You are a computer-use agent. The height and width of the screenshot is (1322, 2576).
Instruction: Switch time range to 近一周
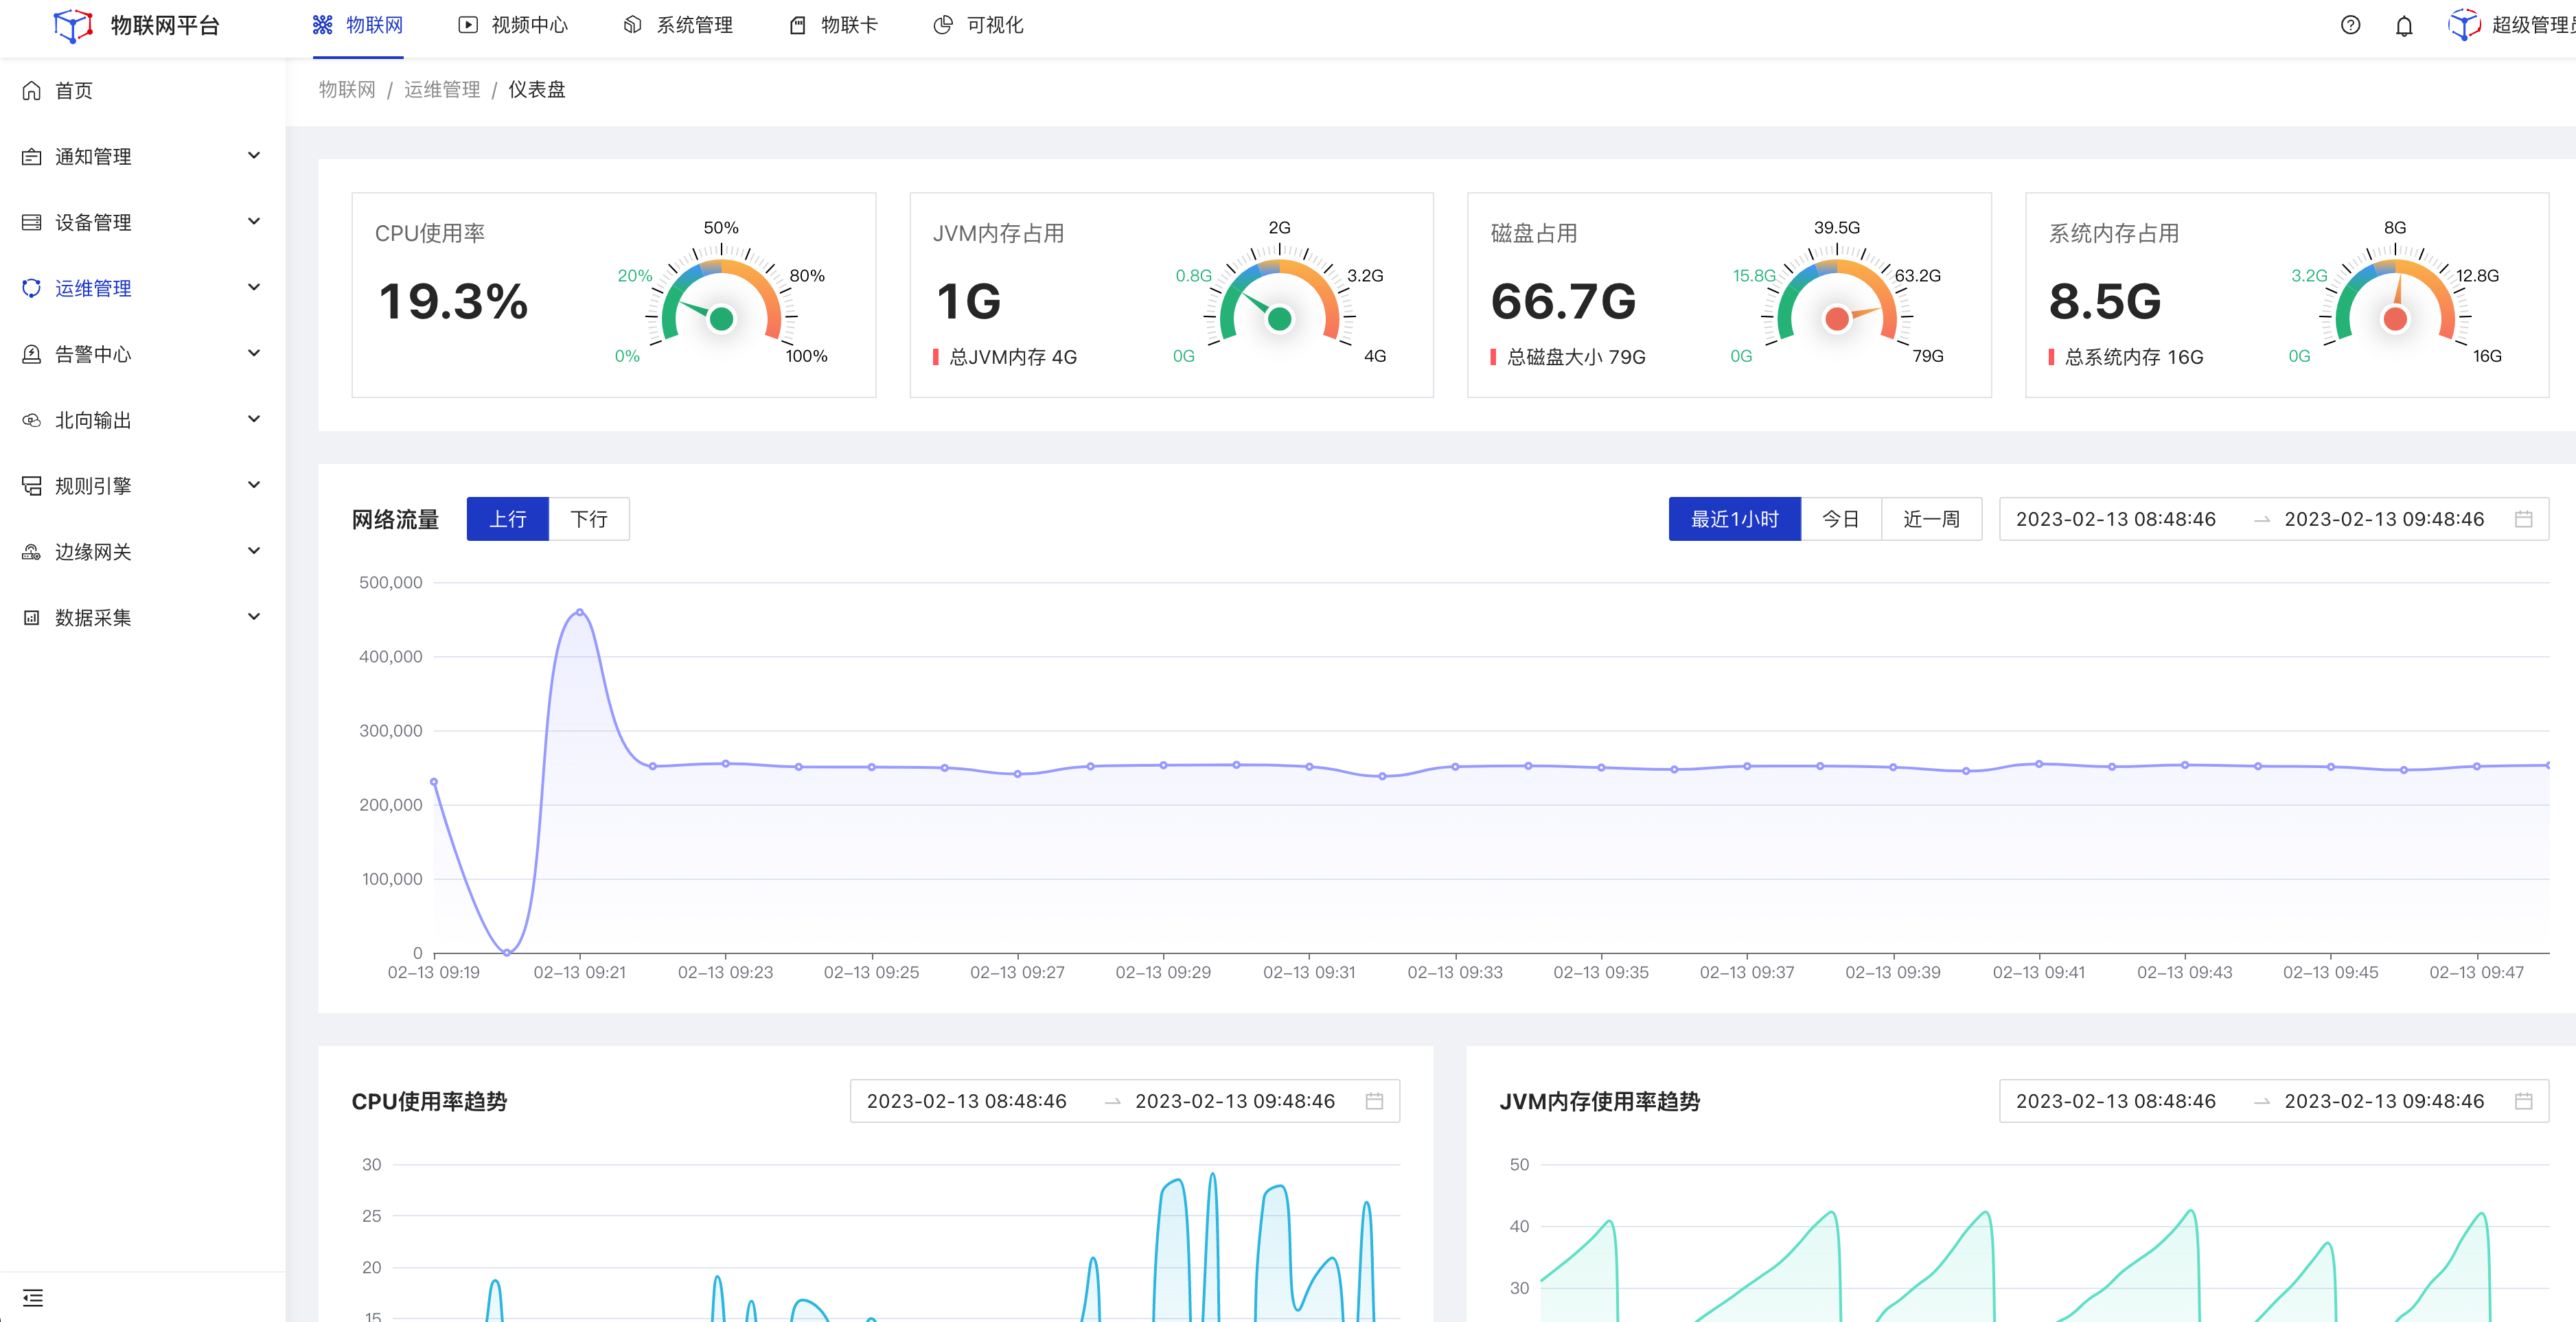tap(1930, 519)
